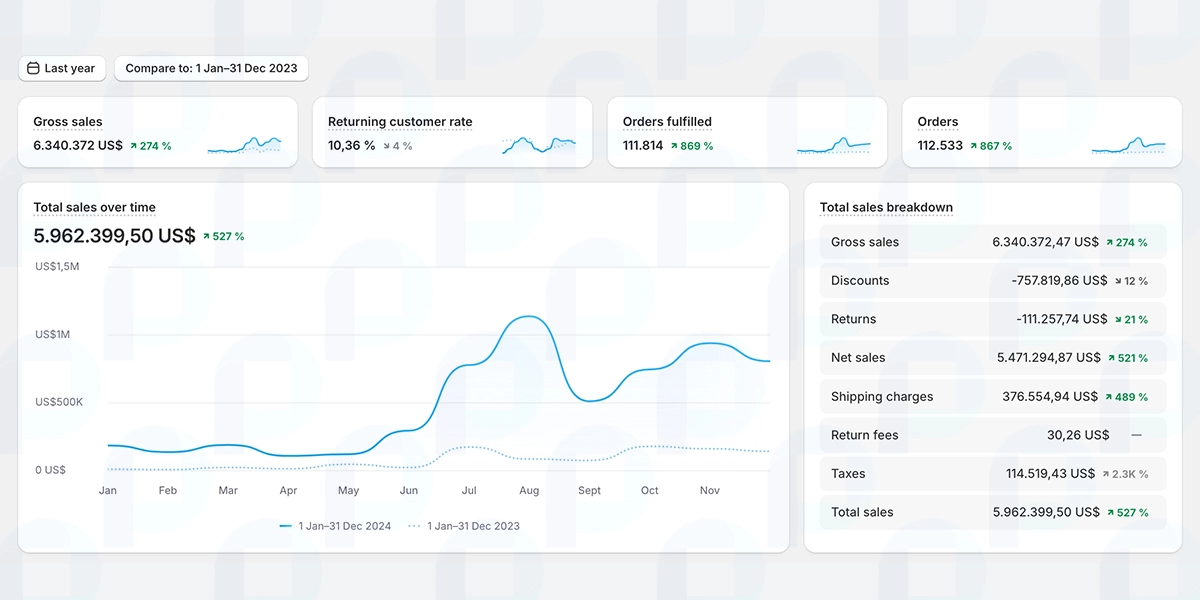Select Gross sales row in breakdown

[x=993, y=242]
